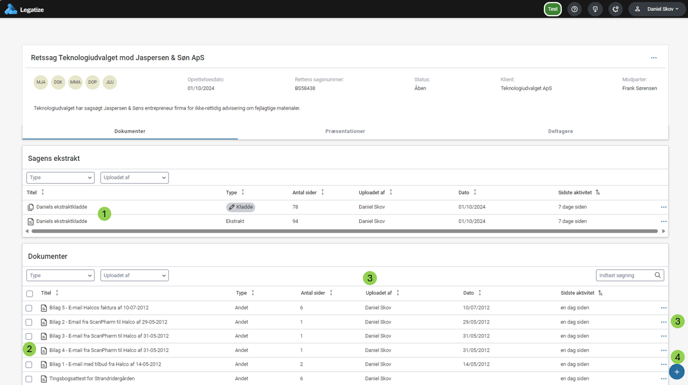The height and width of the screenshot is (385, 688).
Task: Tick the checkbox for the Bilag 1 row
Action: (29, 364)
